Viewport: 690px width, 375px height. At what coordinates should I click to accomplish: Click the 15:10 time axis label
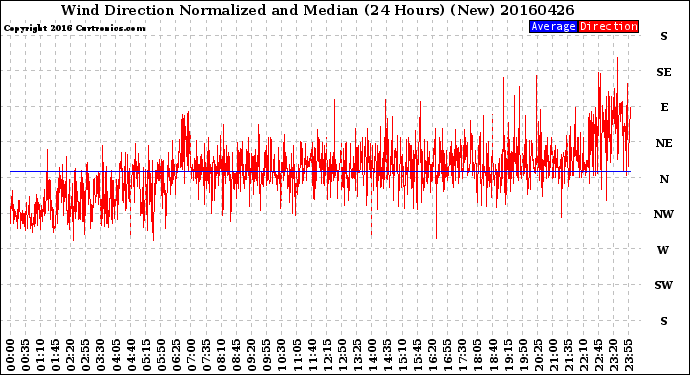coord(402,355)
